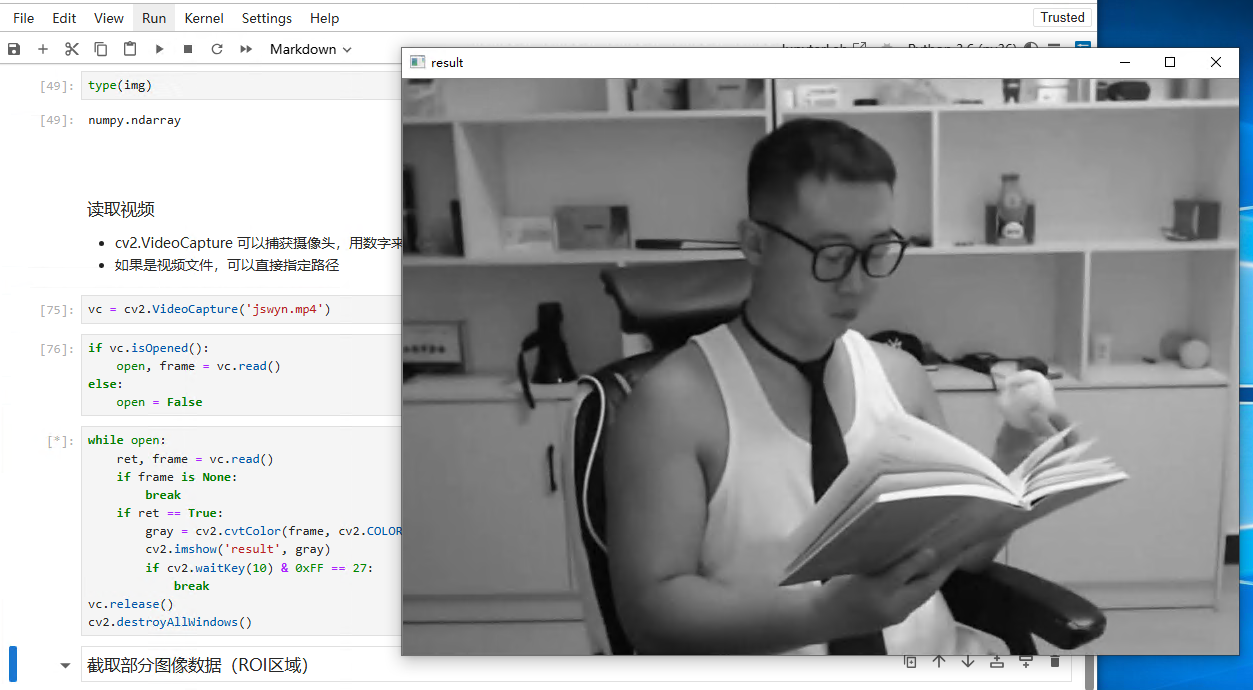
Task: Delete the cell using the trash icon
Action: (x=1054, y=661)
